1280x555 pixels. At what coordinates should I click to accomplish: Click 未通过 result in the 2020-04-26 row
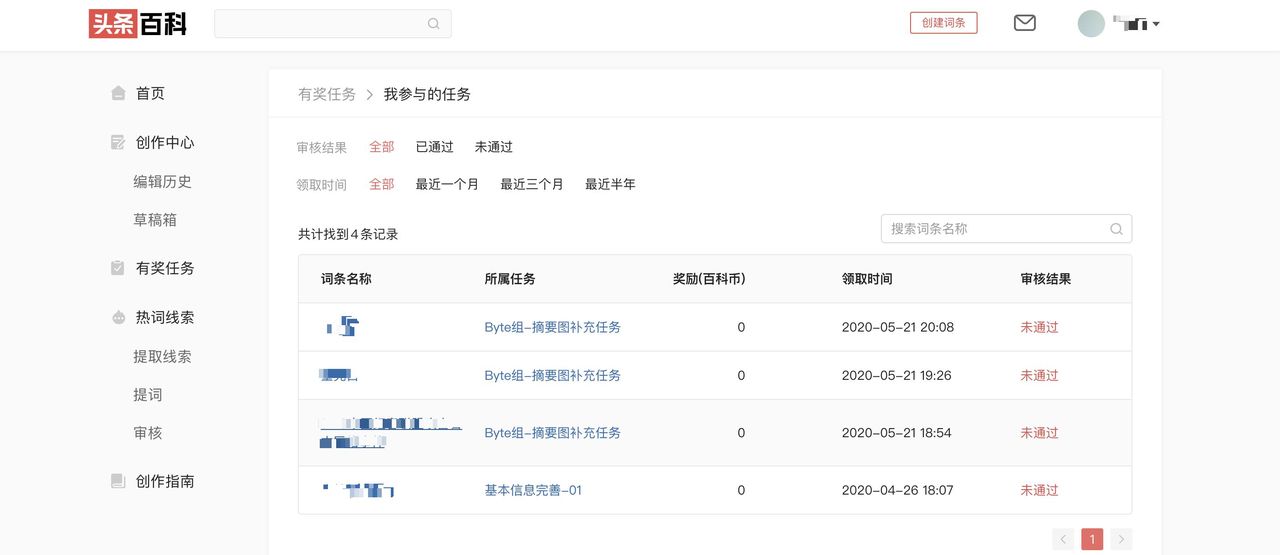coord(1039,490)
